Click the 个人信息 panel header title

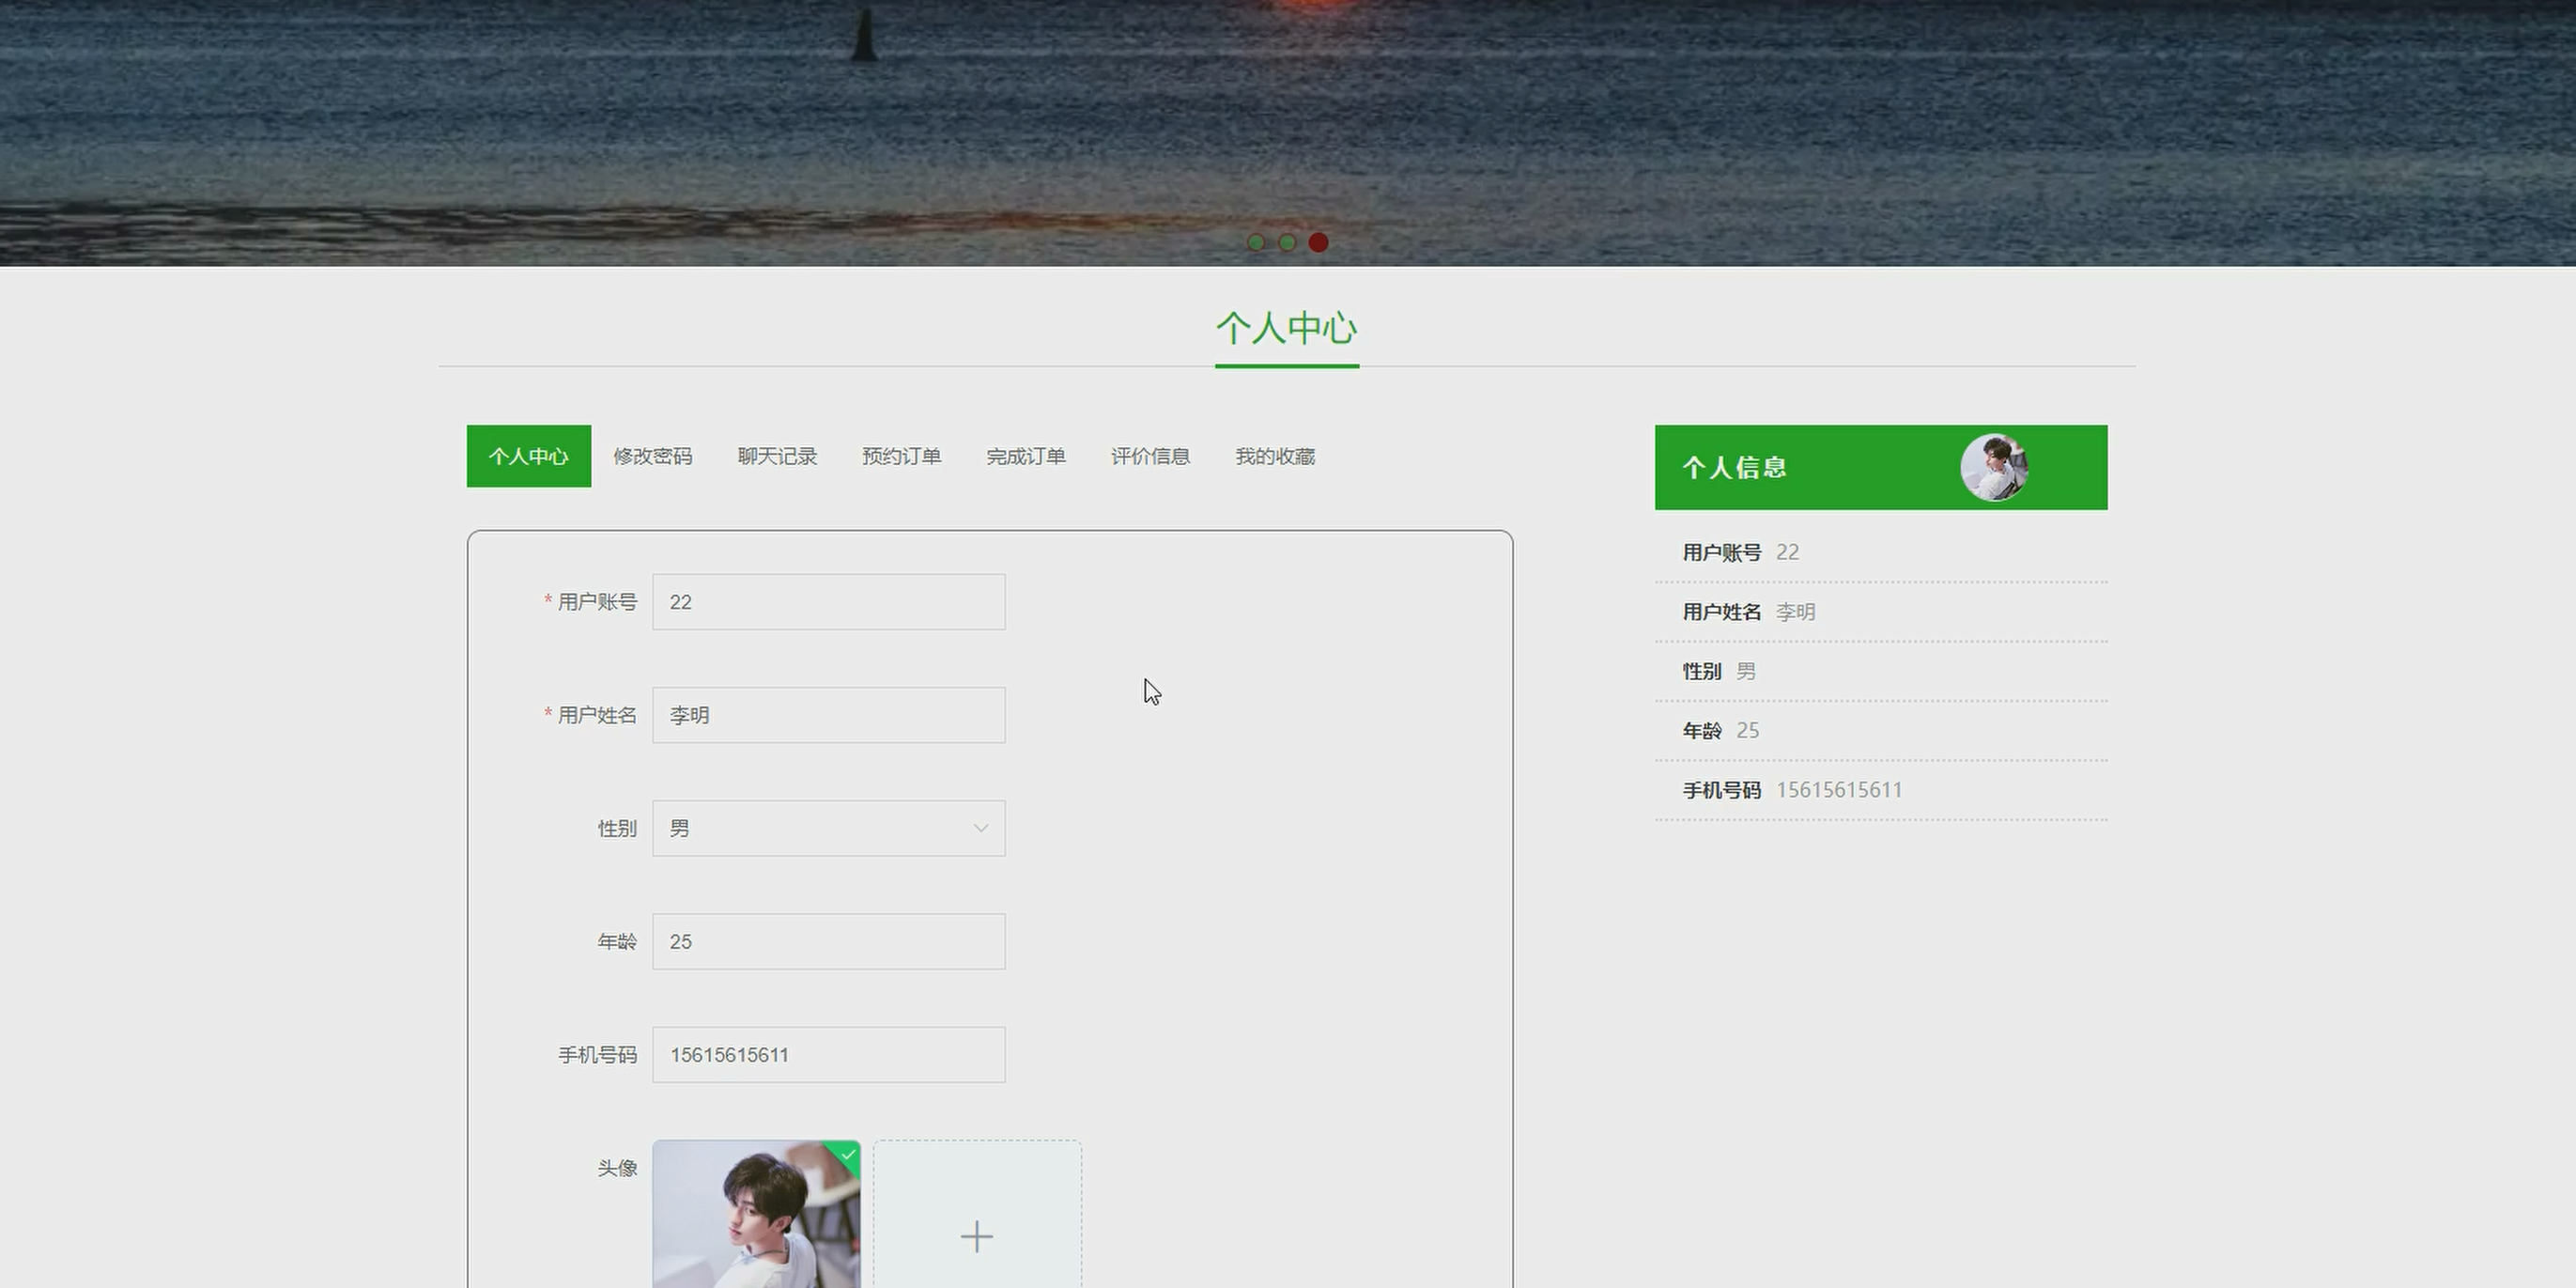coord(1734,467)
